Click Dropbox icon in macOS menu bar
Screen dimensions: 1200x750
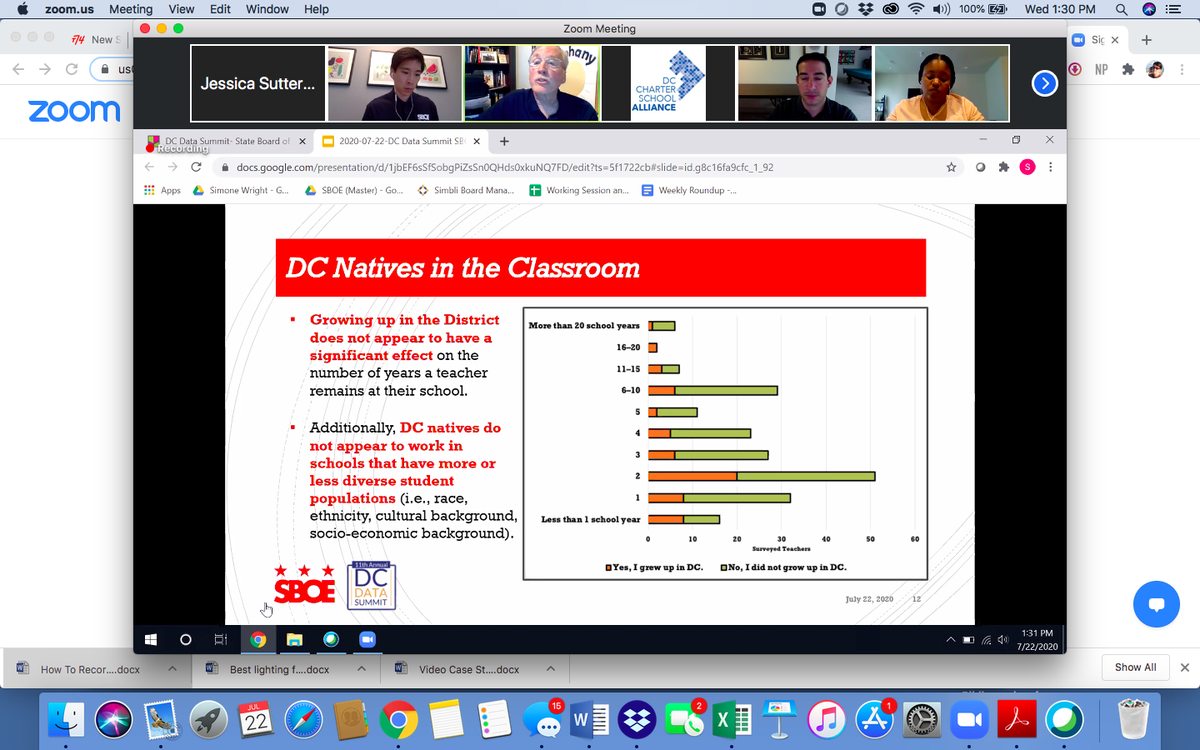point(866,9)
